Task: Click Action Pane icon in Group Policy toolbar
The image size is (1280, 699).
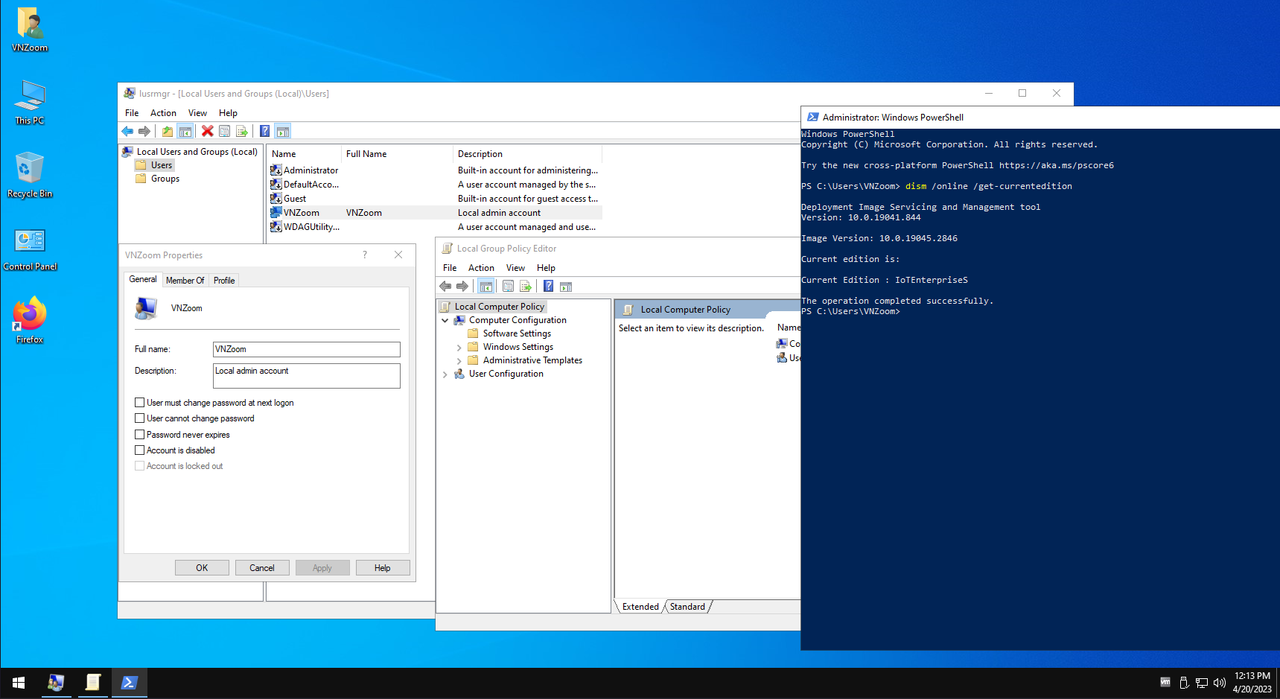Action: 566,286
